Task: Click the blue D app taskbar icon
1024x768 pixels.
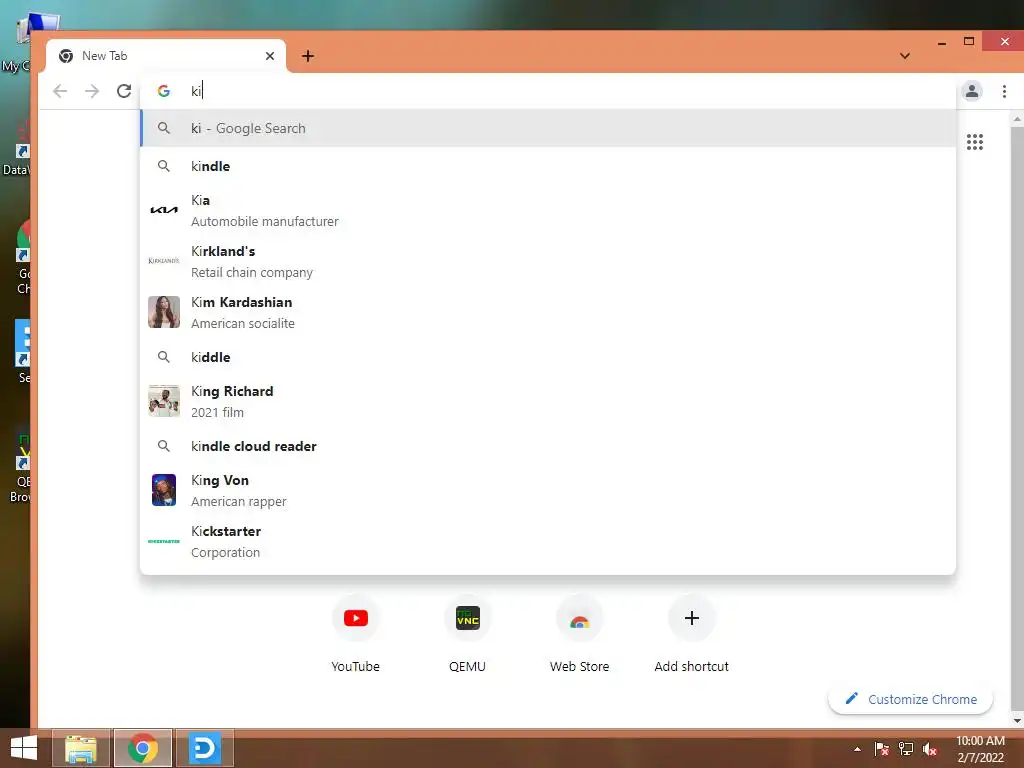Action: 204,748
